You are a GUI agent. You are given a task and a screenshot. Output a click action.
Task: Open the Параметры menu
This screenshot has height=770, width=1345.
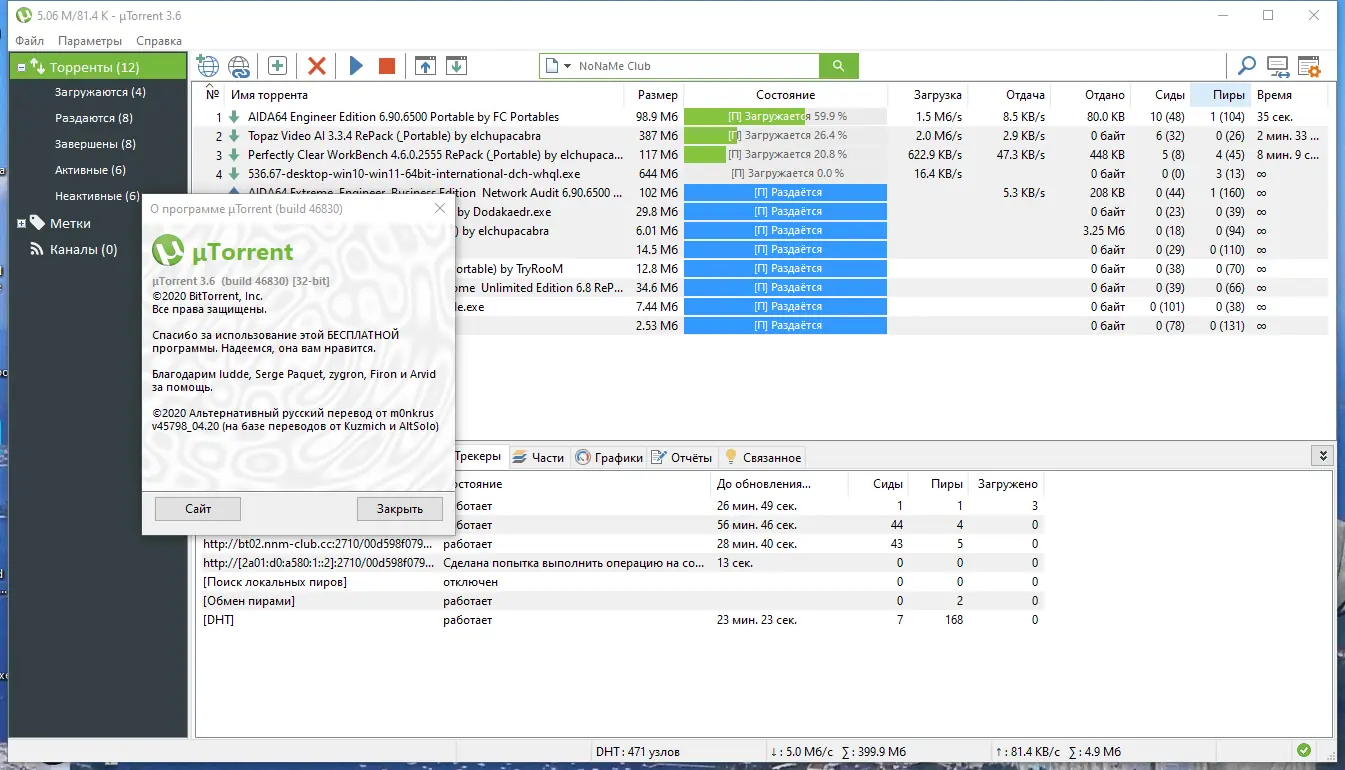[x=90, y=41]
